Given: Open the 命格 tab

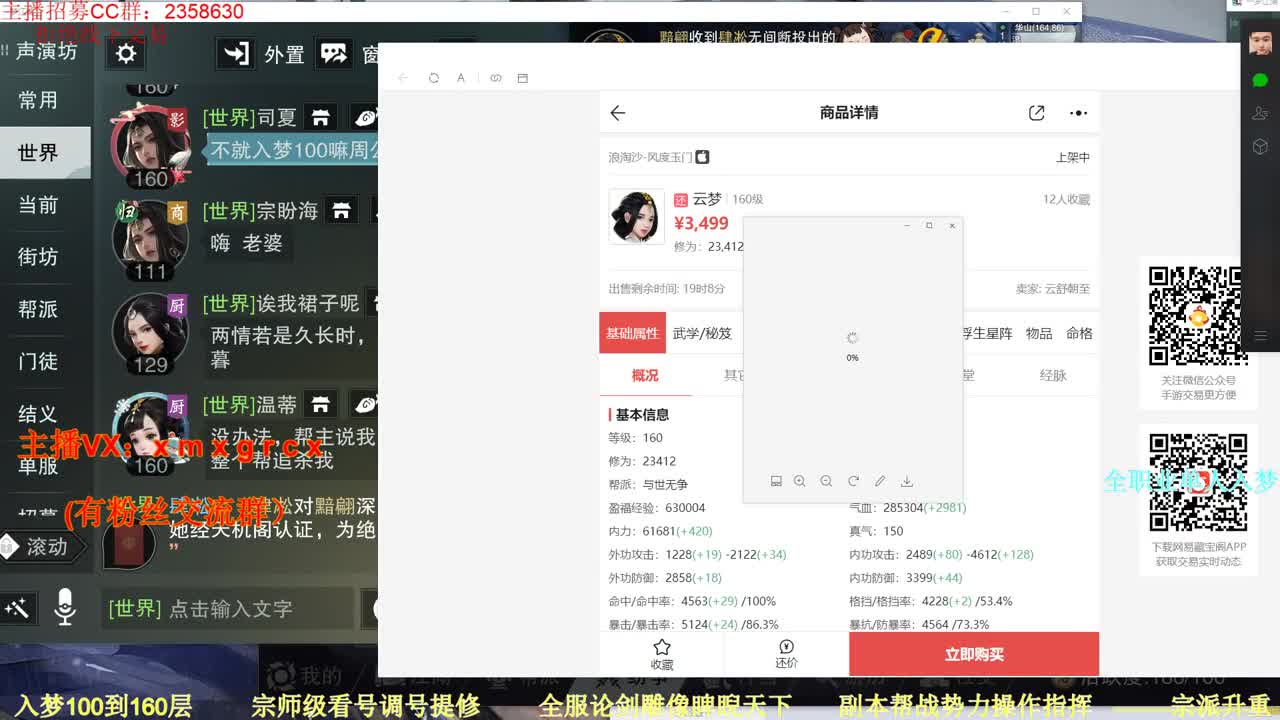Looking at the screenshot, I should coord(1079,333).
